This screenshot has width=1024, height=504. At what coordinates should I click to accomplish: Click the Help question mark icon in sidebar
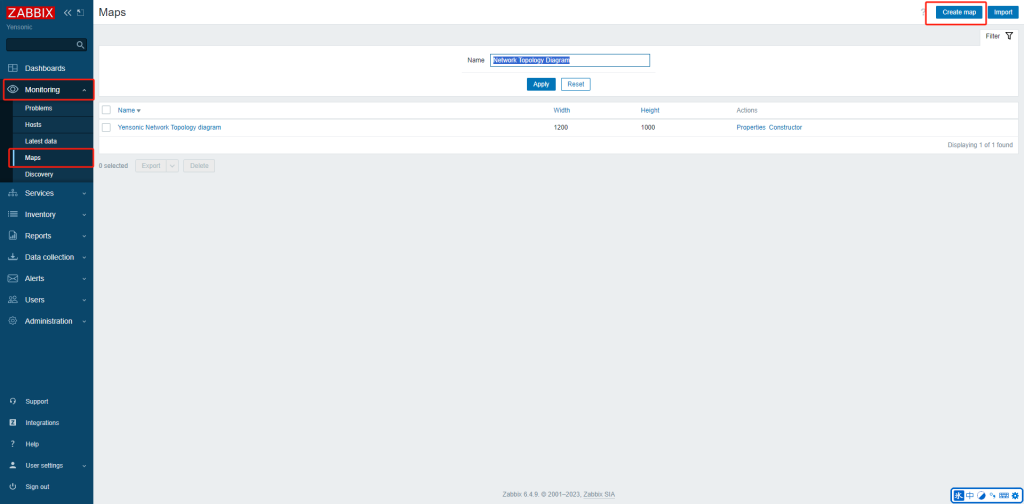pos(12,444)
